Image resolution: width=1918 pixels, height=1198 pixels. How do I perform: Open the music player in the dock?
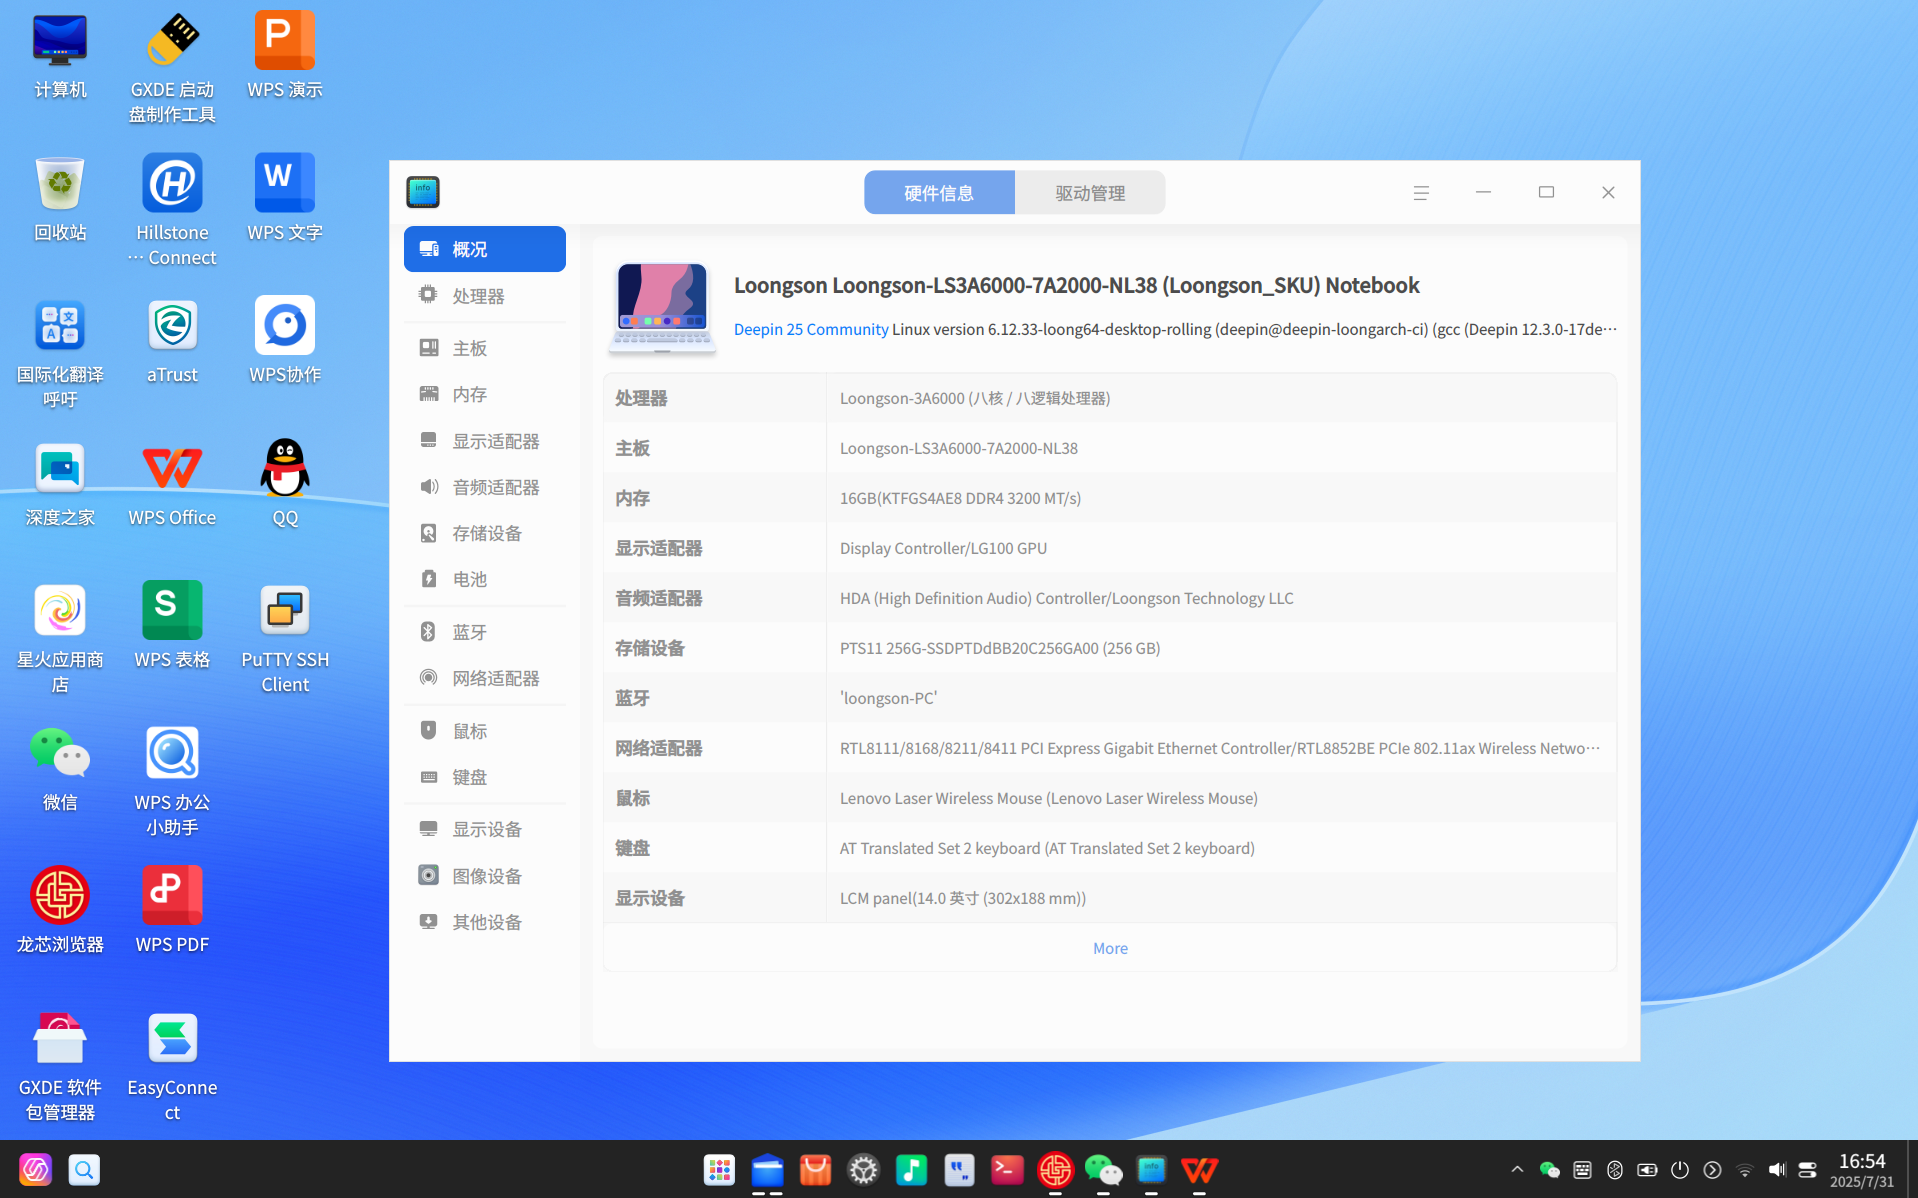(911, 1169)
